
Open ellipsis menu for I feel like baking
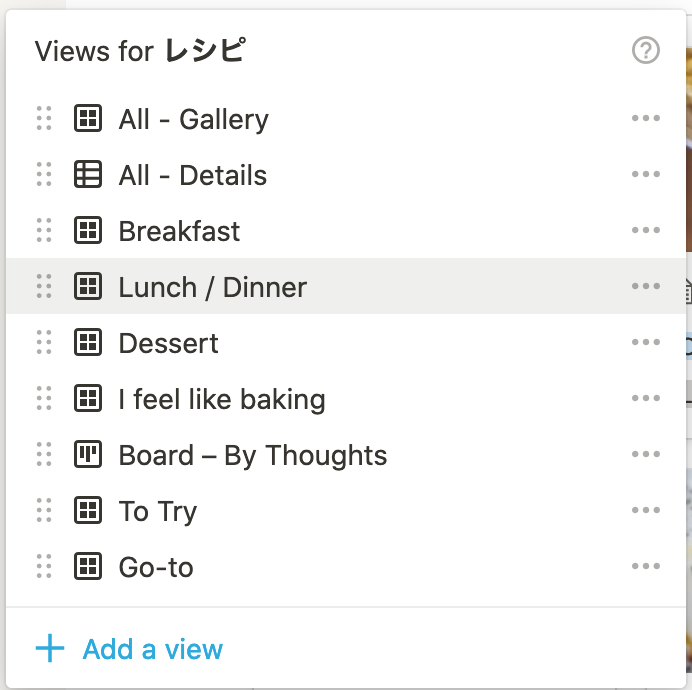[645, 398]
